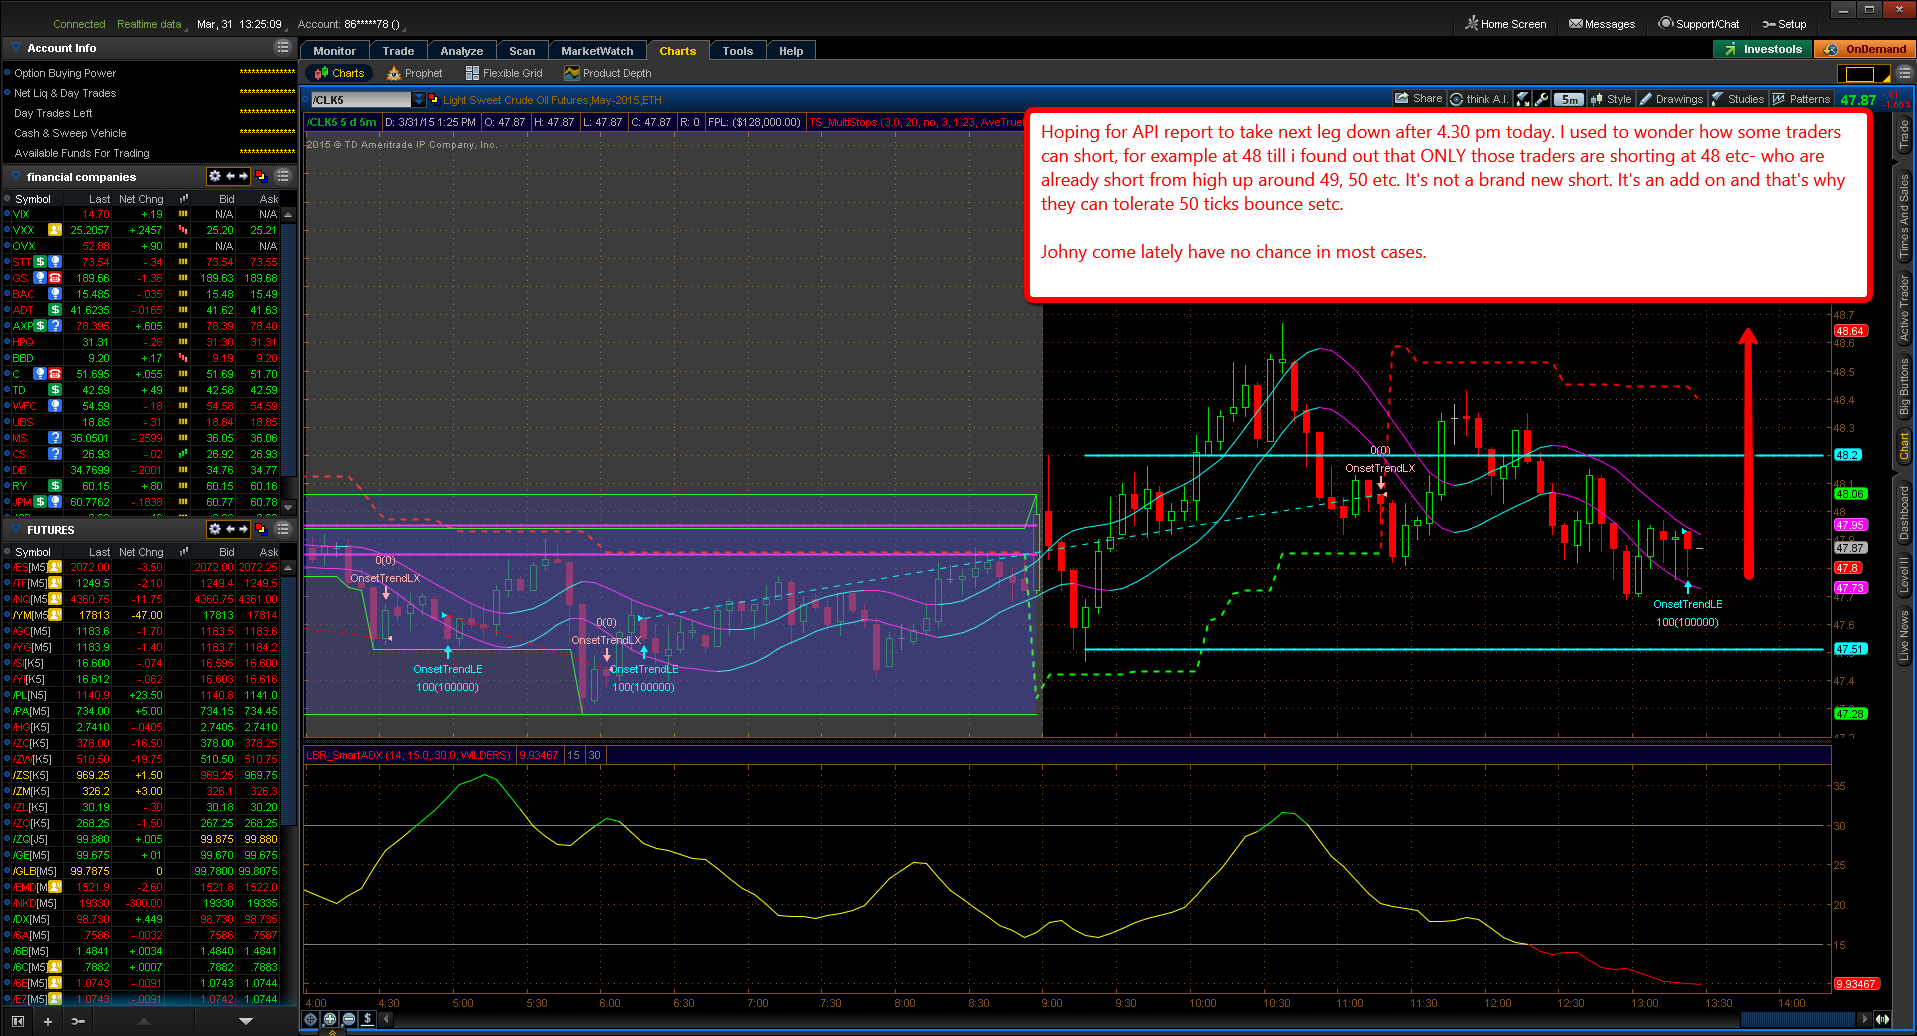Toggle the Net Liq & Day Trades dot
Image resolution: width=1917 pixels, height=1036 pixels.
[7, 93]
